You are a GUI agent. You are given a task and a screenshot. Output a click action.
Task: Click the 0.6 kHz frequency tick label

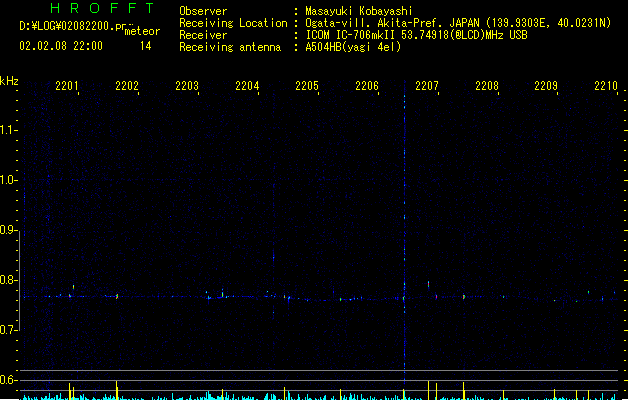coord(9,380)
